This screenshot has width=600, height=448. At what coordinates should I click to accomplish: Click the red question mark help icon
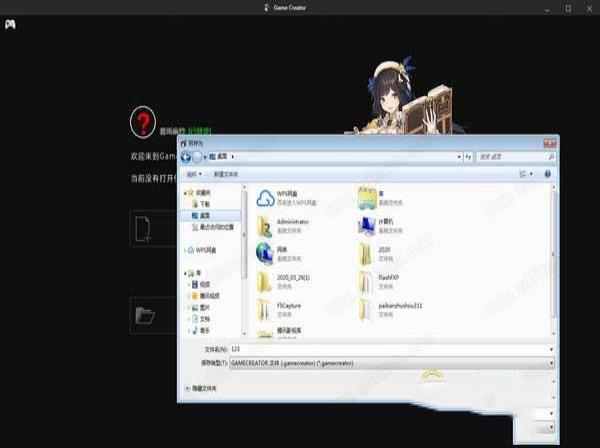tap(142, 123)
